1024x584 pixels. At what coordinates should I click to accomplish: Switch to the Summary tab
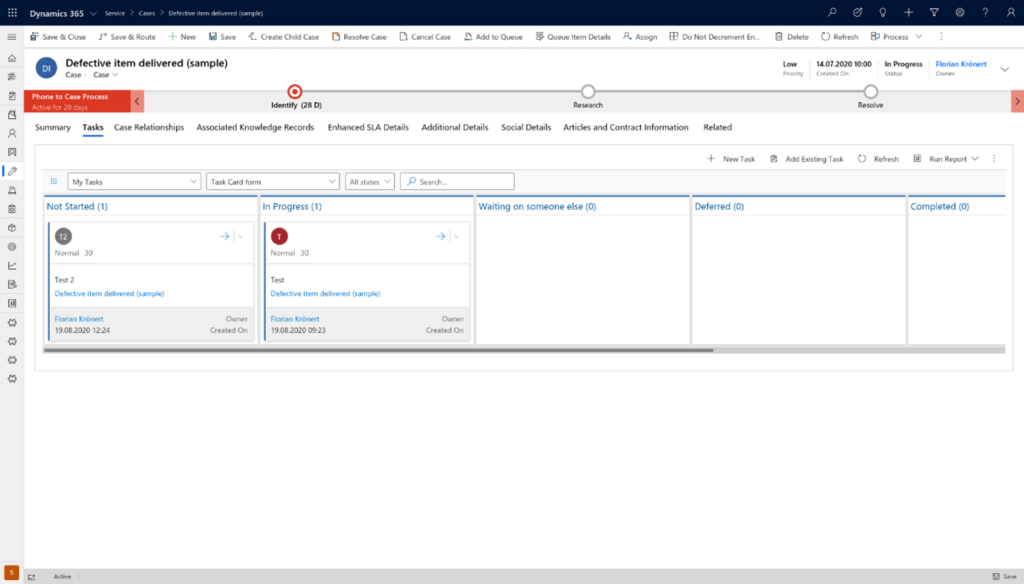(52, 127)
